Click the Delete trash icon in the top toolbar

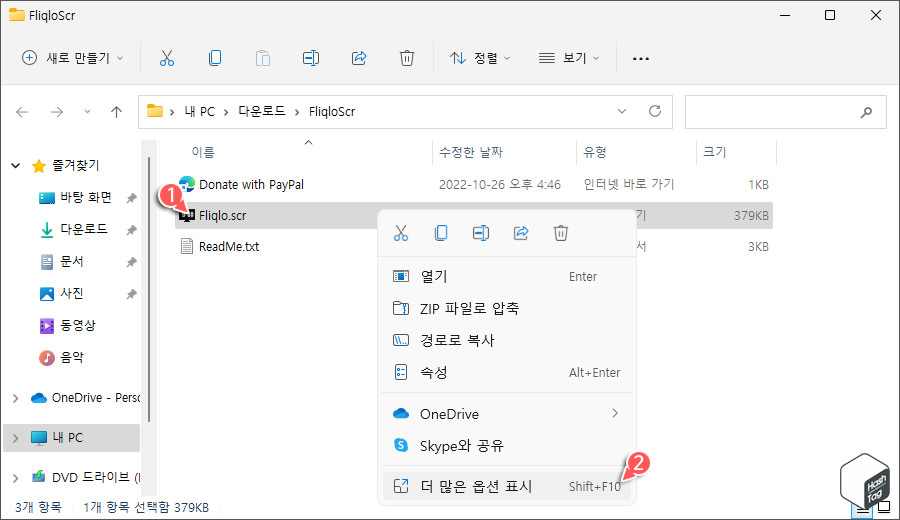pyautogui.click(x=406, y=58)
